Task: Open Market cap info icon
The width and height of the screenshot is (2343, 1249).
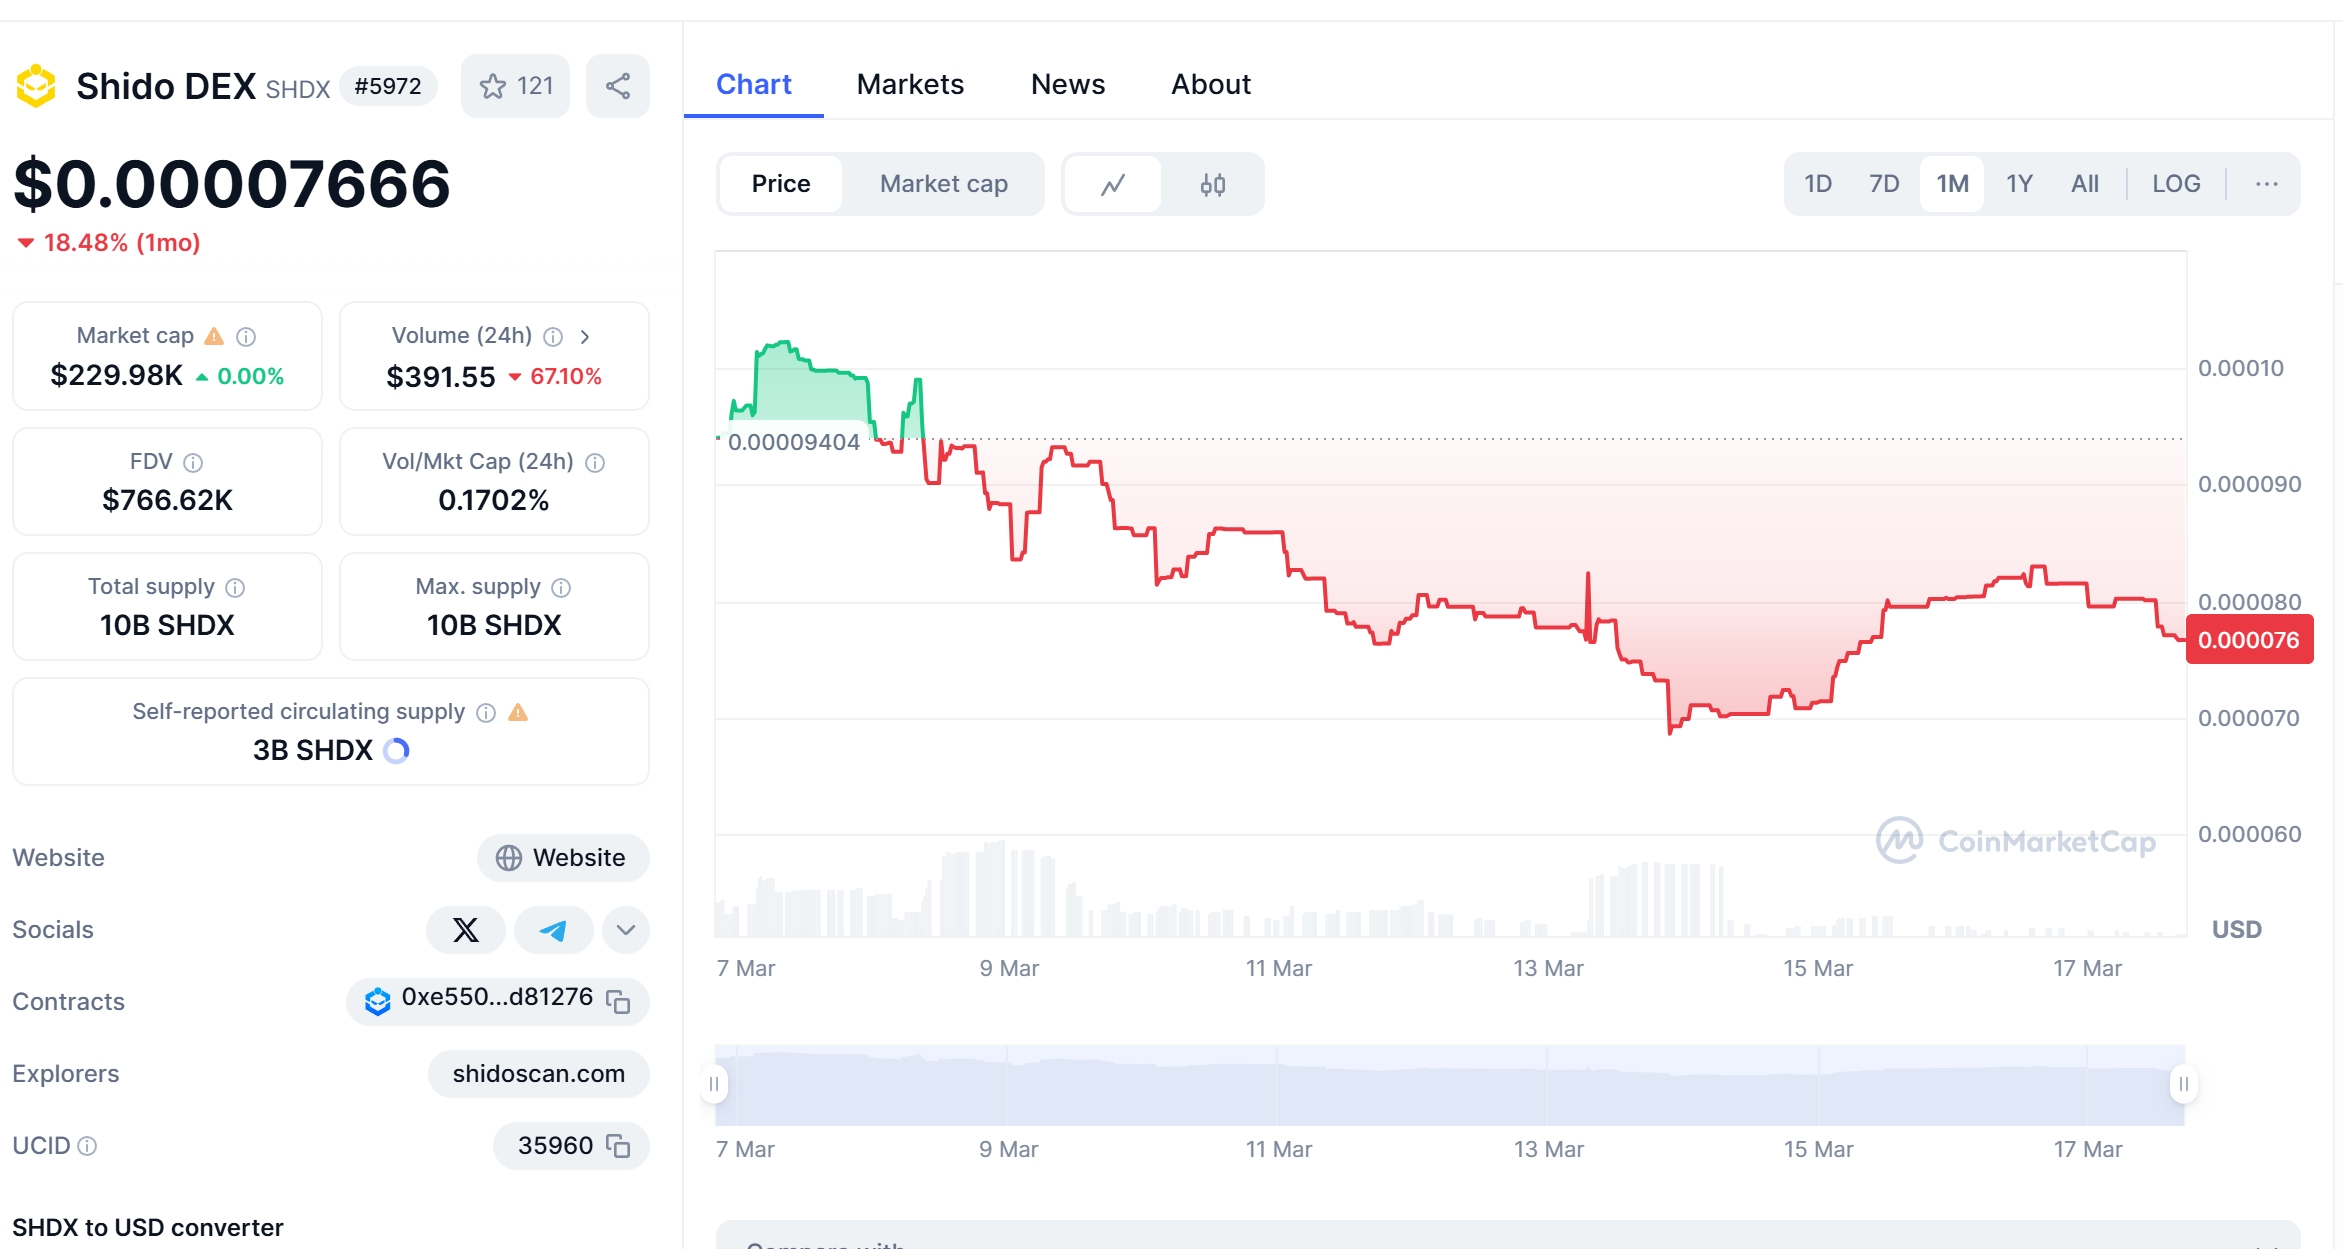Action: pos(246,336)
